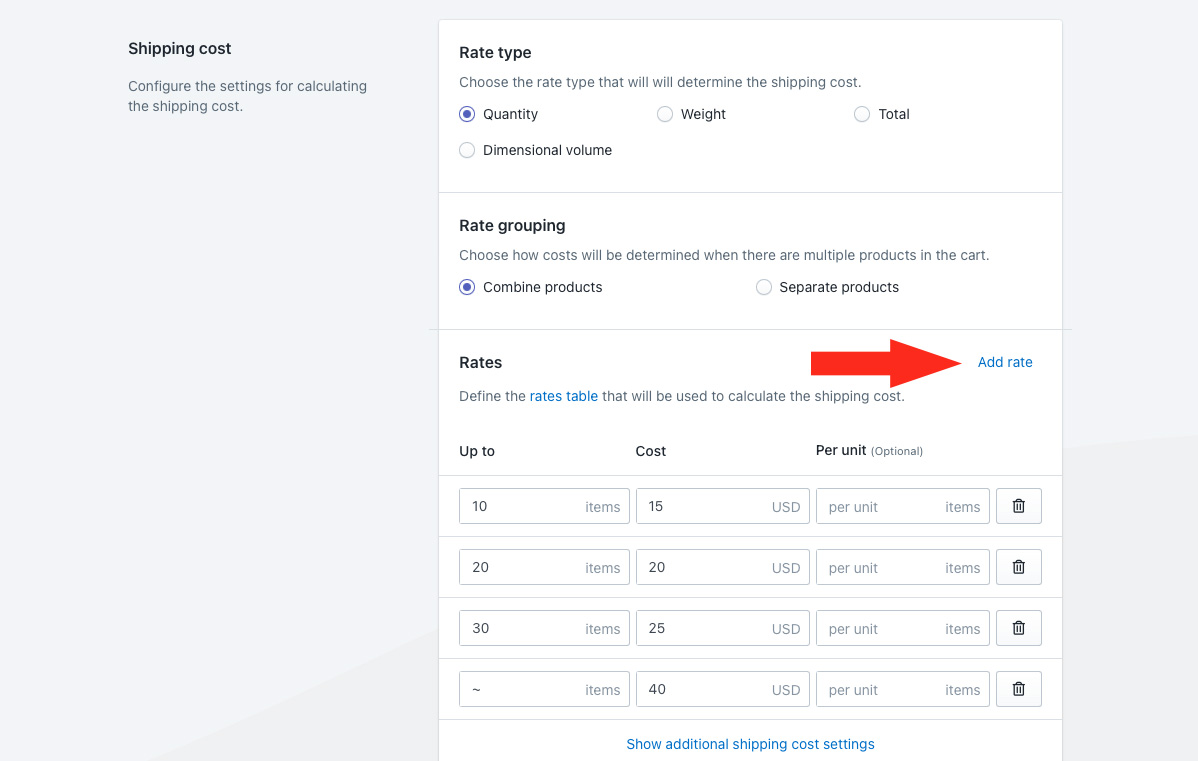Choose Separate products rate grouping
The width and height of the screenshot is (1198, 761).
coord(764,287)
